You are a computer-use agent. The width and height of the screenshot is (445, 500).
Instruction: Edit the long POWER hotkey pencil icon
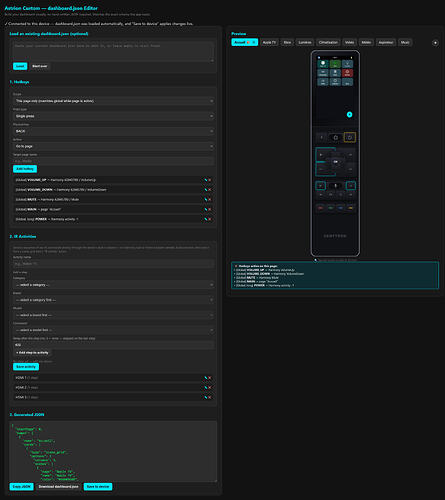click(206, 219)
